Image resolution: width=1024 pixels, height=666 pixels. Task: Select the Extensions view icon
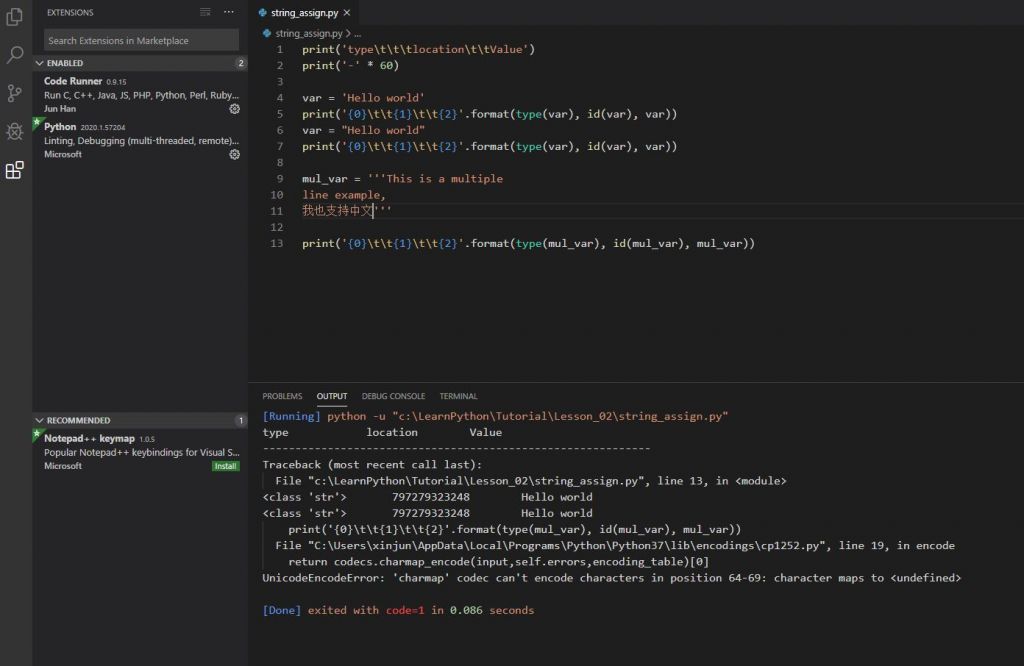(x=15, y=170)
